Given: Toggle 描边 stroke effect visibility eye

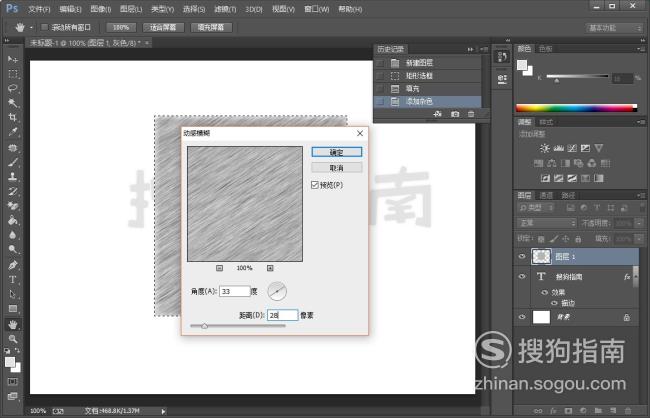Looking at the screenshot, I should 554,303.
